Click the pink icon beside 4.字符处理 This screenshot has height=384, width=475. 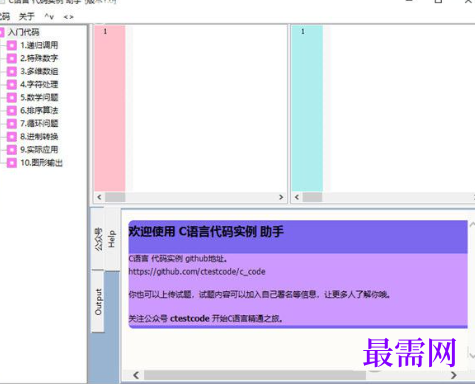[12, 84]
